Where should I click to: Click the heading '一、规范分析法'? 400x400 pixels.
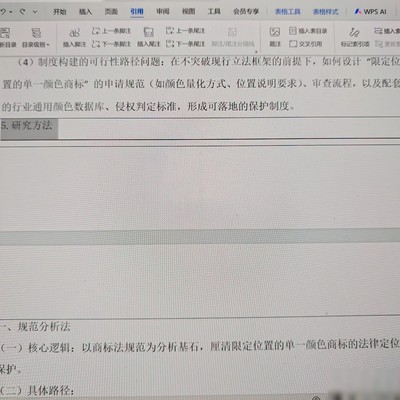coord(35,327)
